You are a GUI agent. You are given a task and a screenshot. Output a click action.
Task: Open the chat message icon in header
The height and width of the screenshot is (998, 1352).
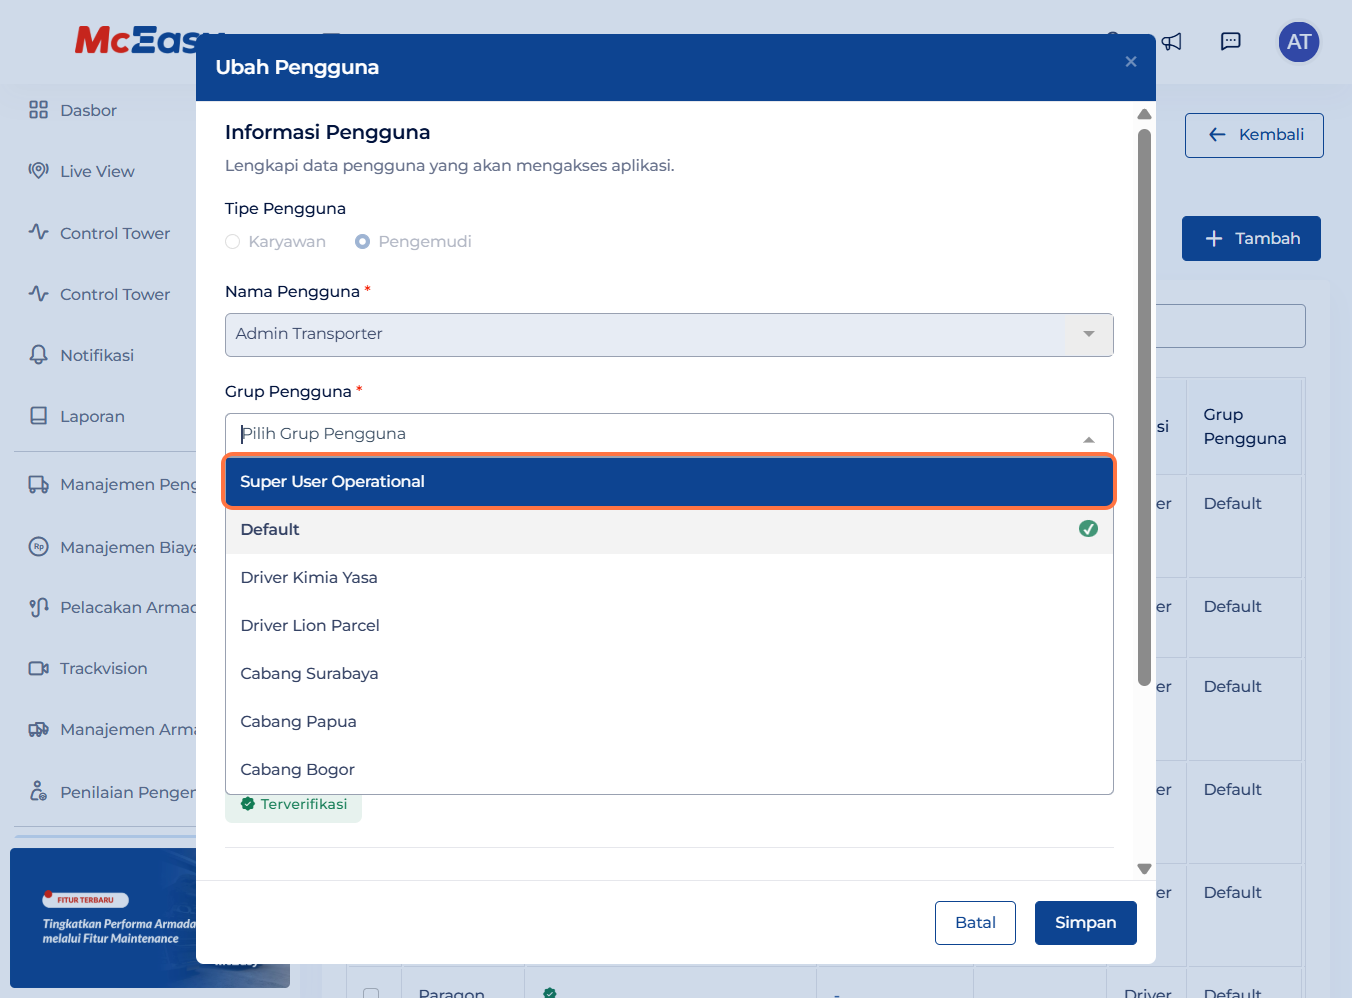tap(1231, 42)
